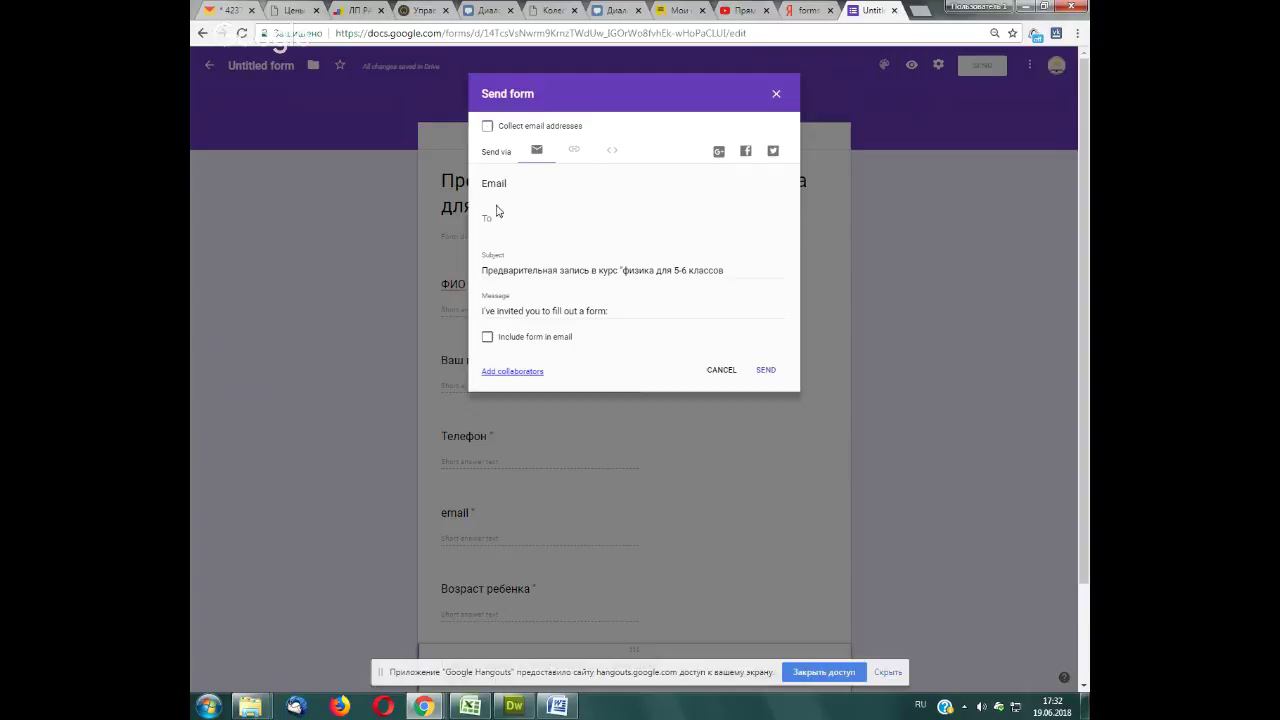
Task: Open the Windows Start menu
Action: [208, 706]
